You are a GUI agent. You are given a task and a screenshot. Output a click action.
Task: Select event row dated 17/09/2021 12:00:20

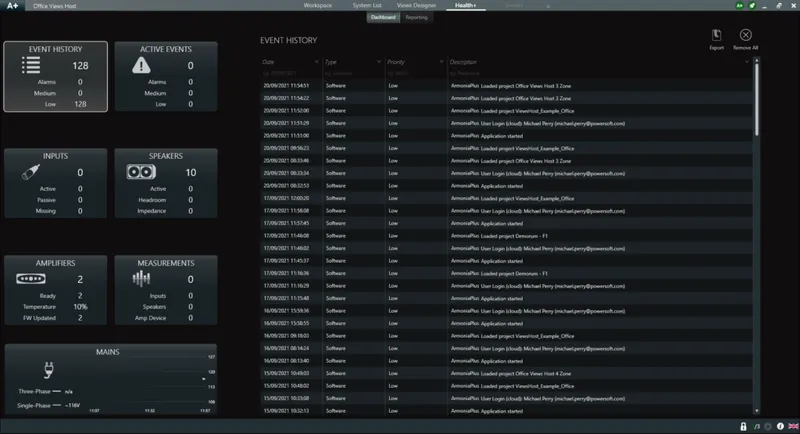tap(506, 198)
